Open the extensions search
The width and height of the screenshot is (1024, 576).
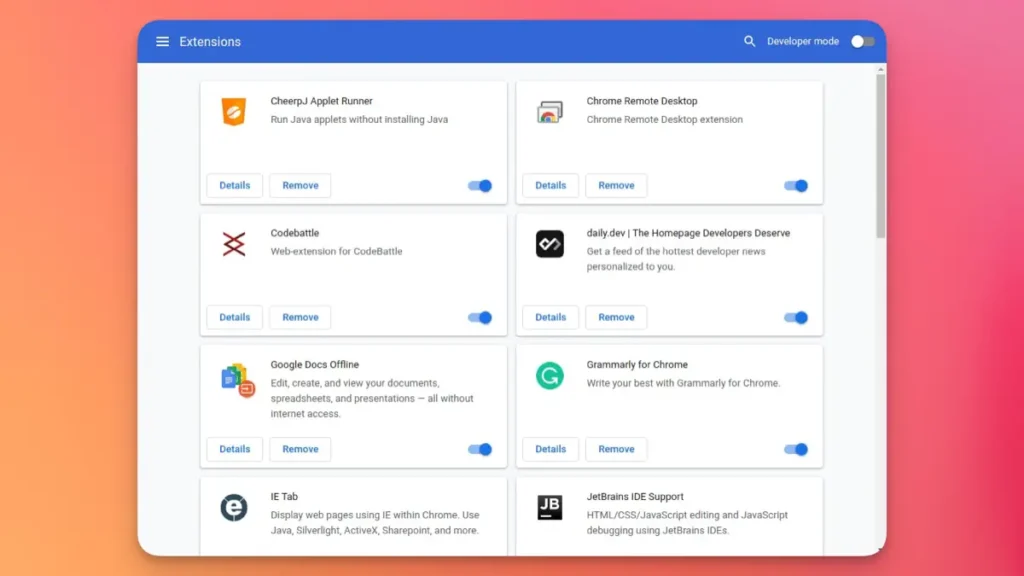(749, 41)
